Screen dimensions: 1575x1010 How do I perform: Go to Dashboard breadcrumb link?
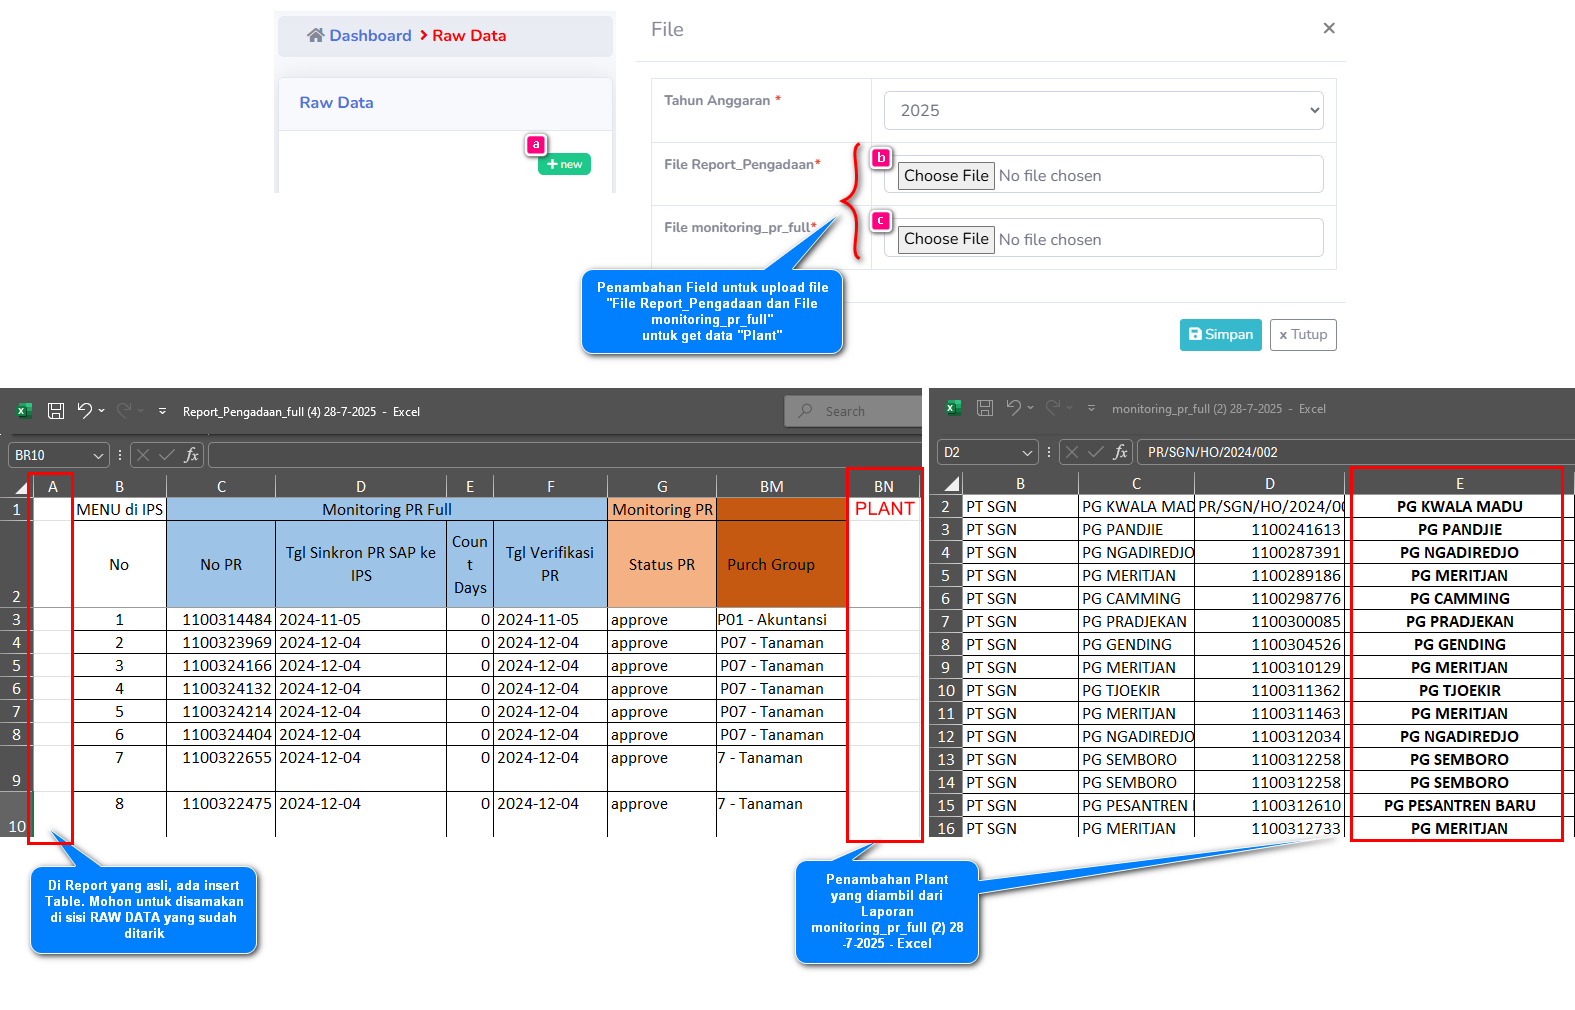point(370,36)
